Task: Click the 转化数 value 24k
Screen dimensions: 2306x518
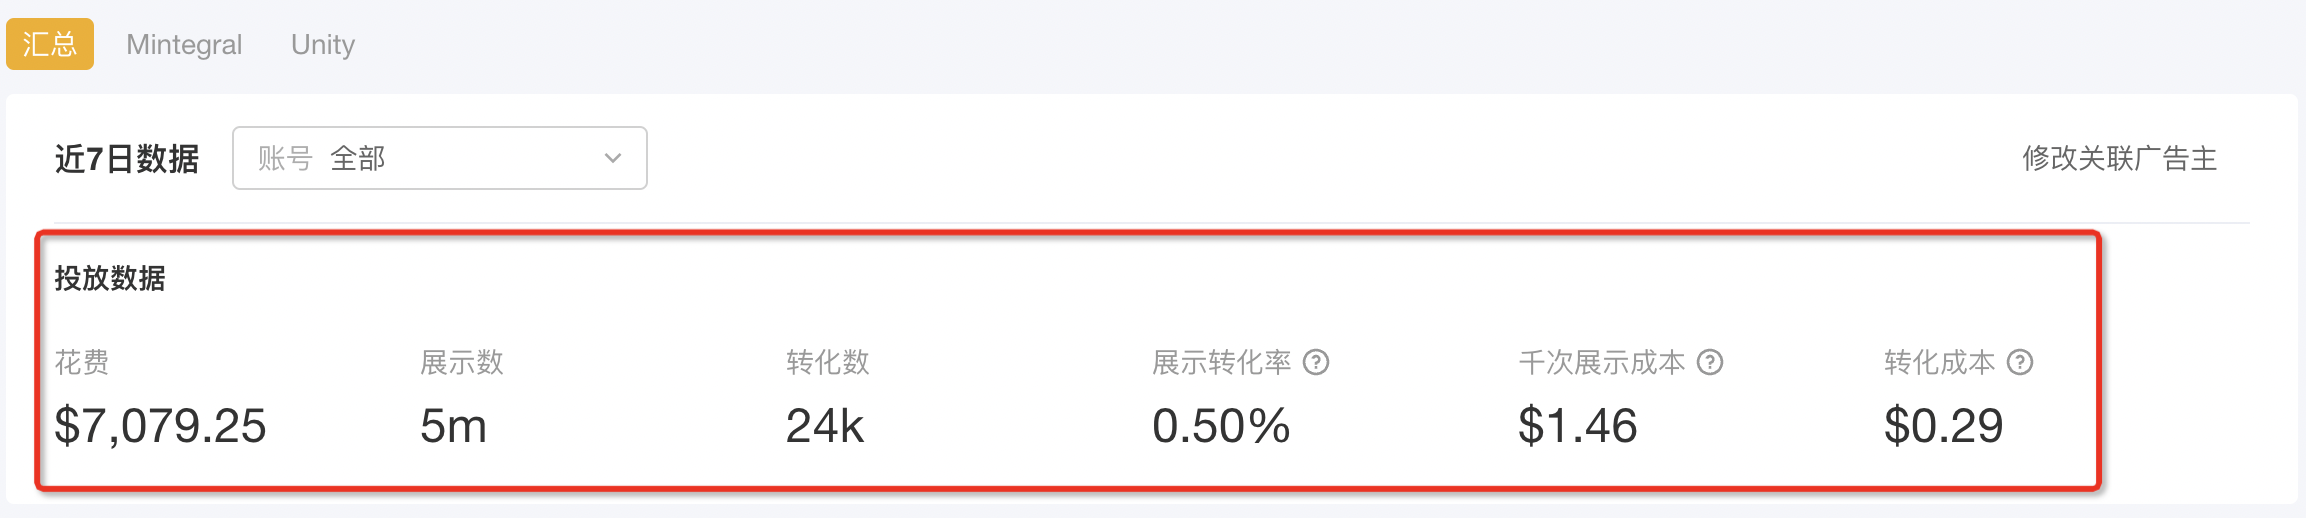Action: click(824, 426)
